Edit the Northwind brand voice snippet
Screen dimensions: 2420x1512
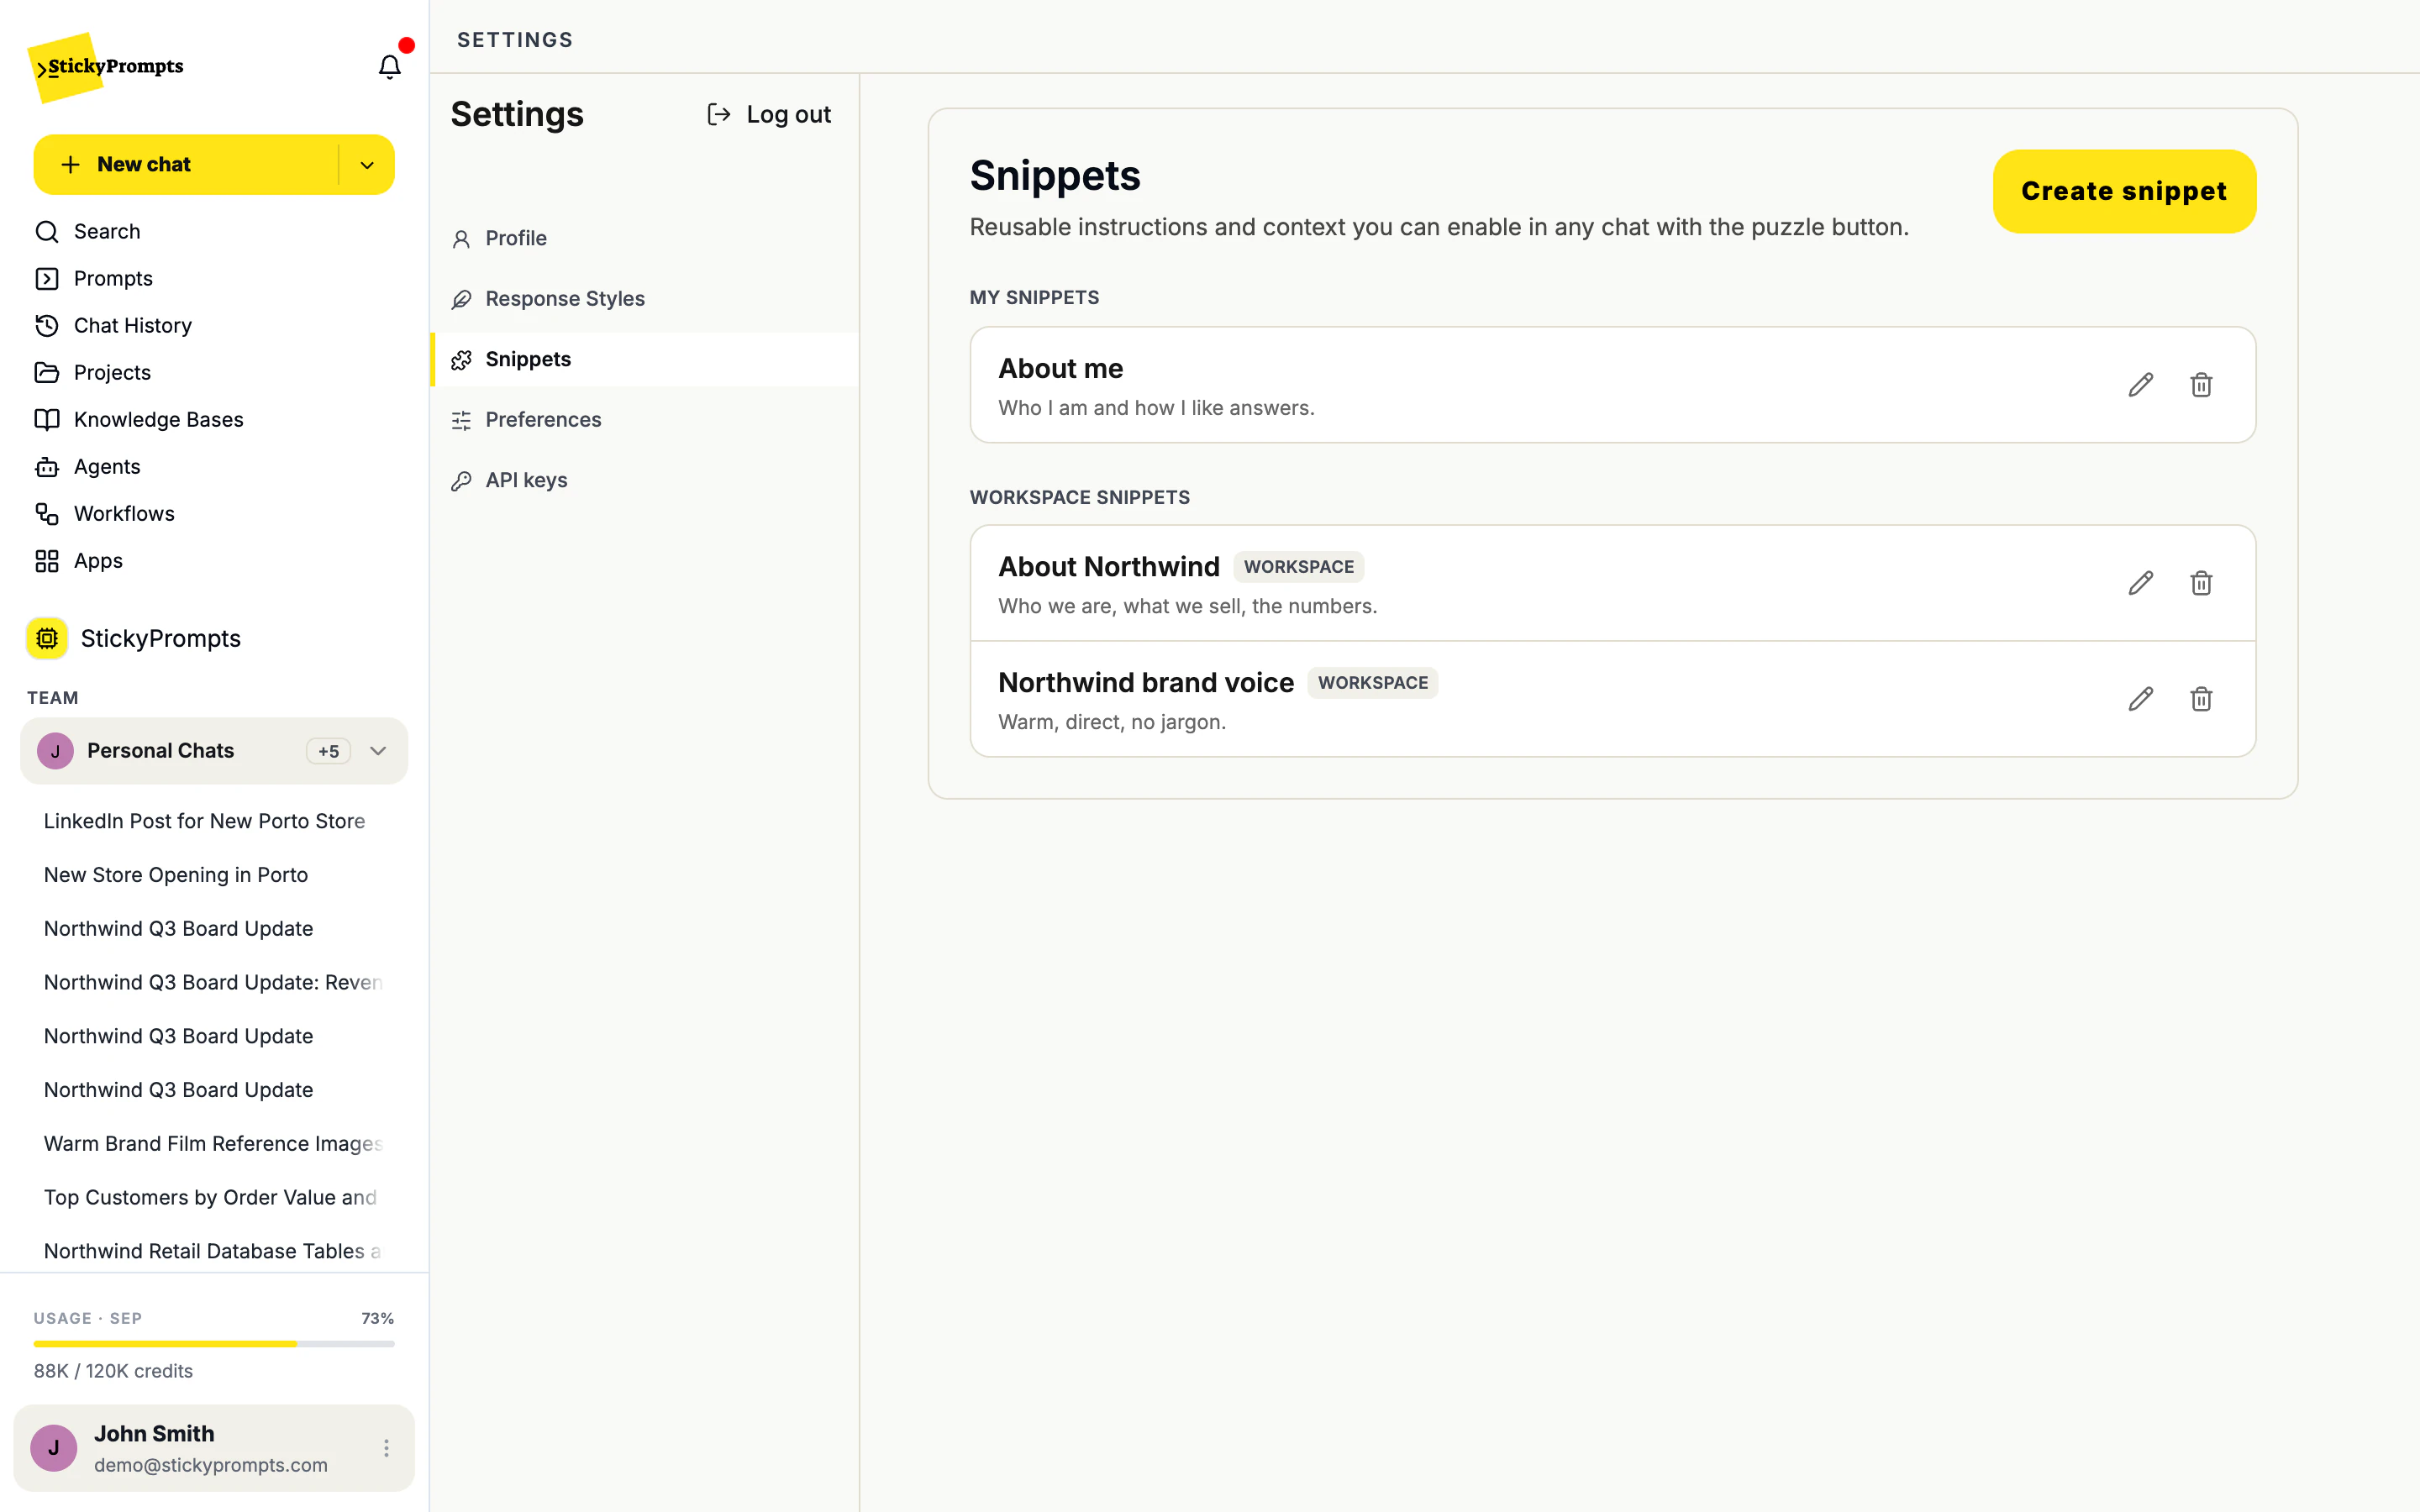tap(2140, 699)
